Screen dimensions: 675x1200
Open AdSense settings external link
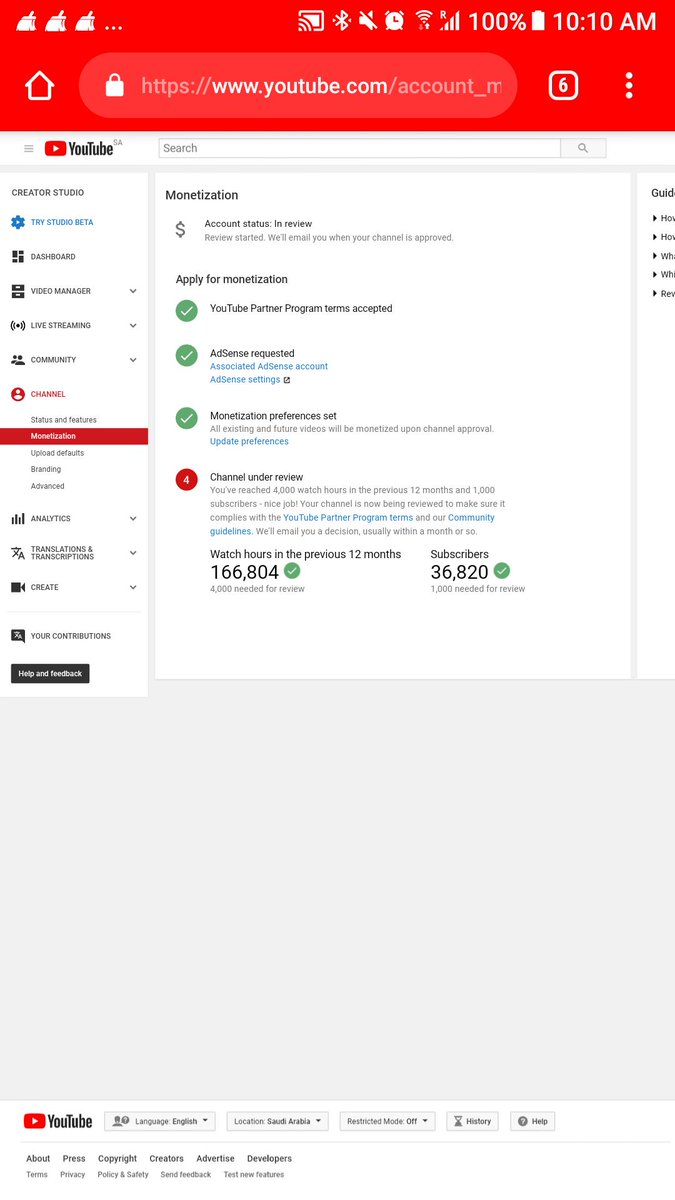tap(250, 380)
